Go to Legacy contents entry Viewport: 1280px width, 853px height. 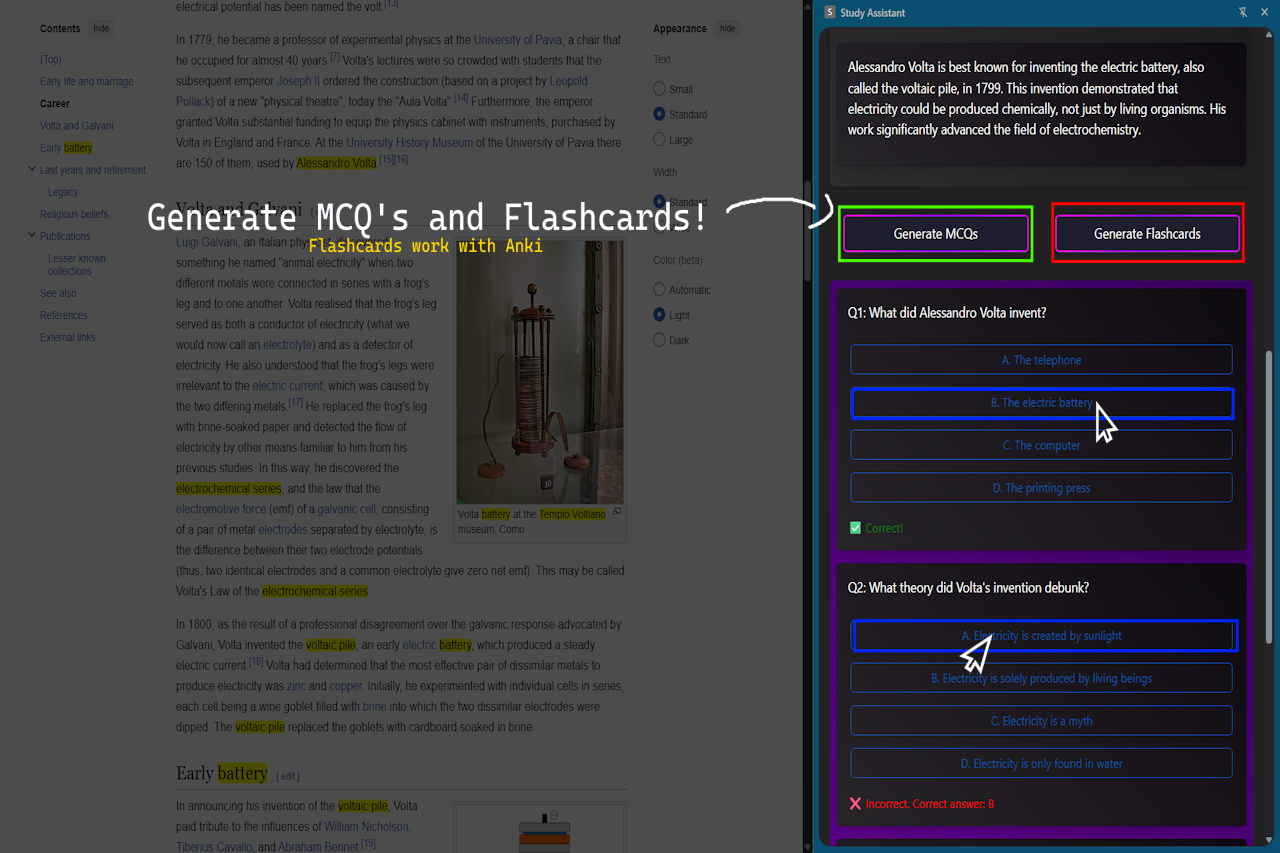coord(63,192)
